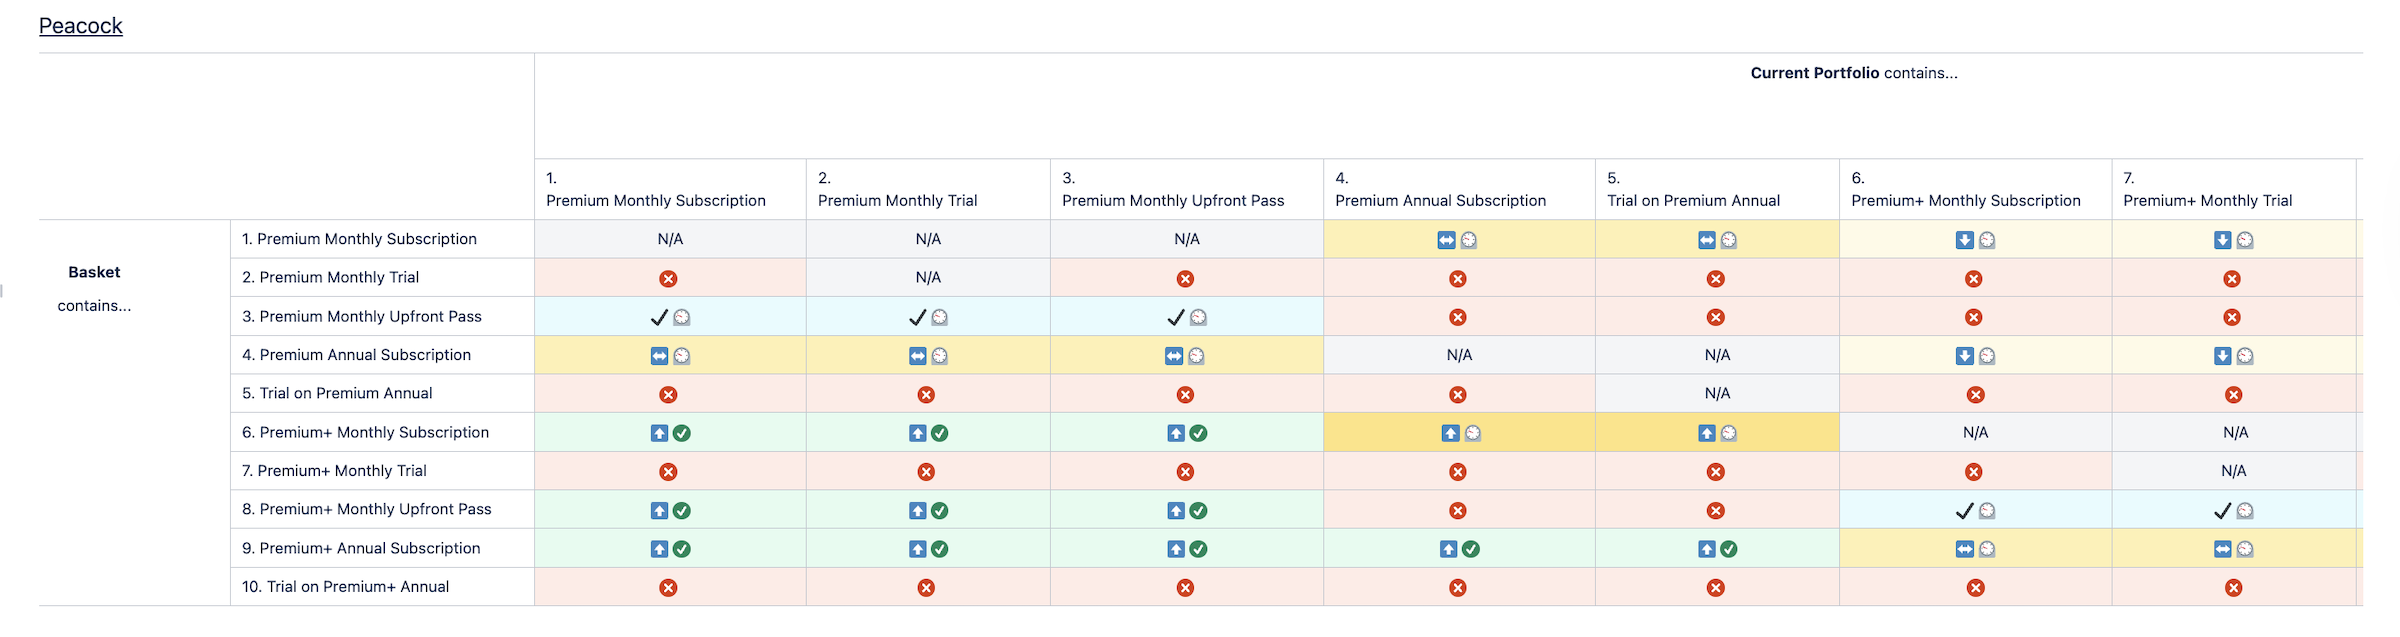Click the clock icon in Premium+ Annual Subscription row, column 7
The height and width of the screenshot is (637, 2400).
coord(2245,549)
